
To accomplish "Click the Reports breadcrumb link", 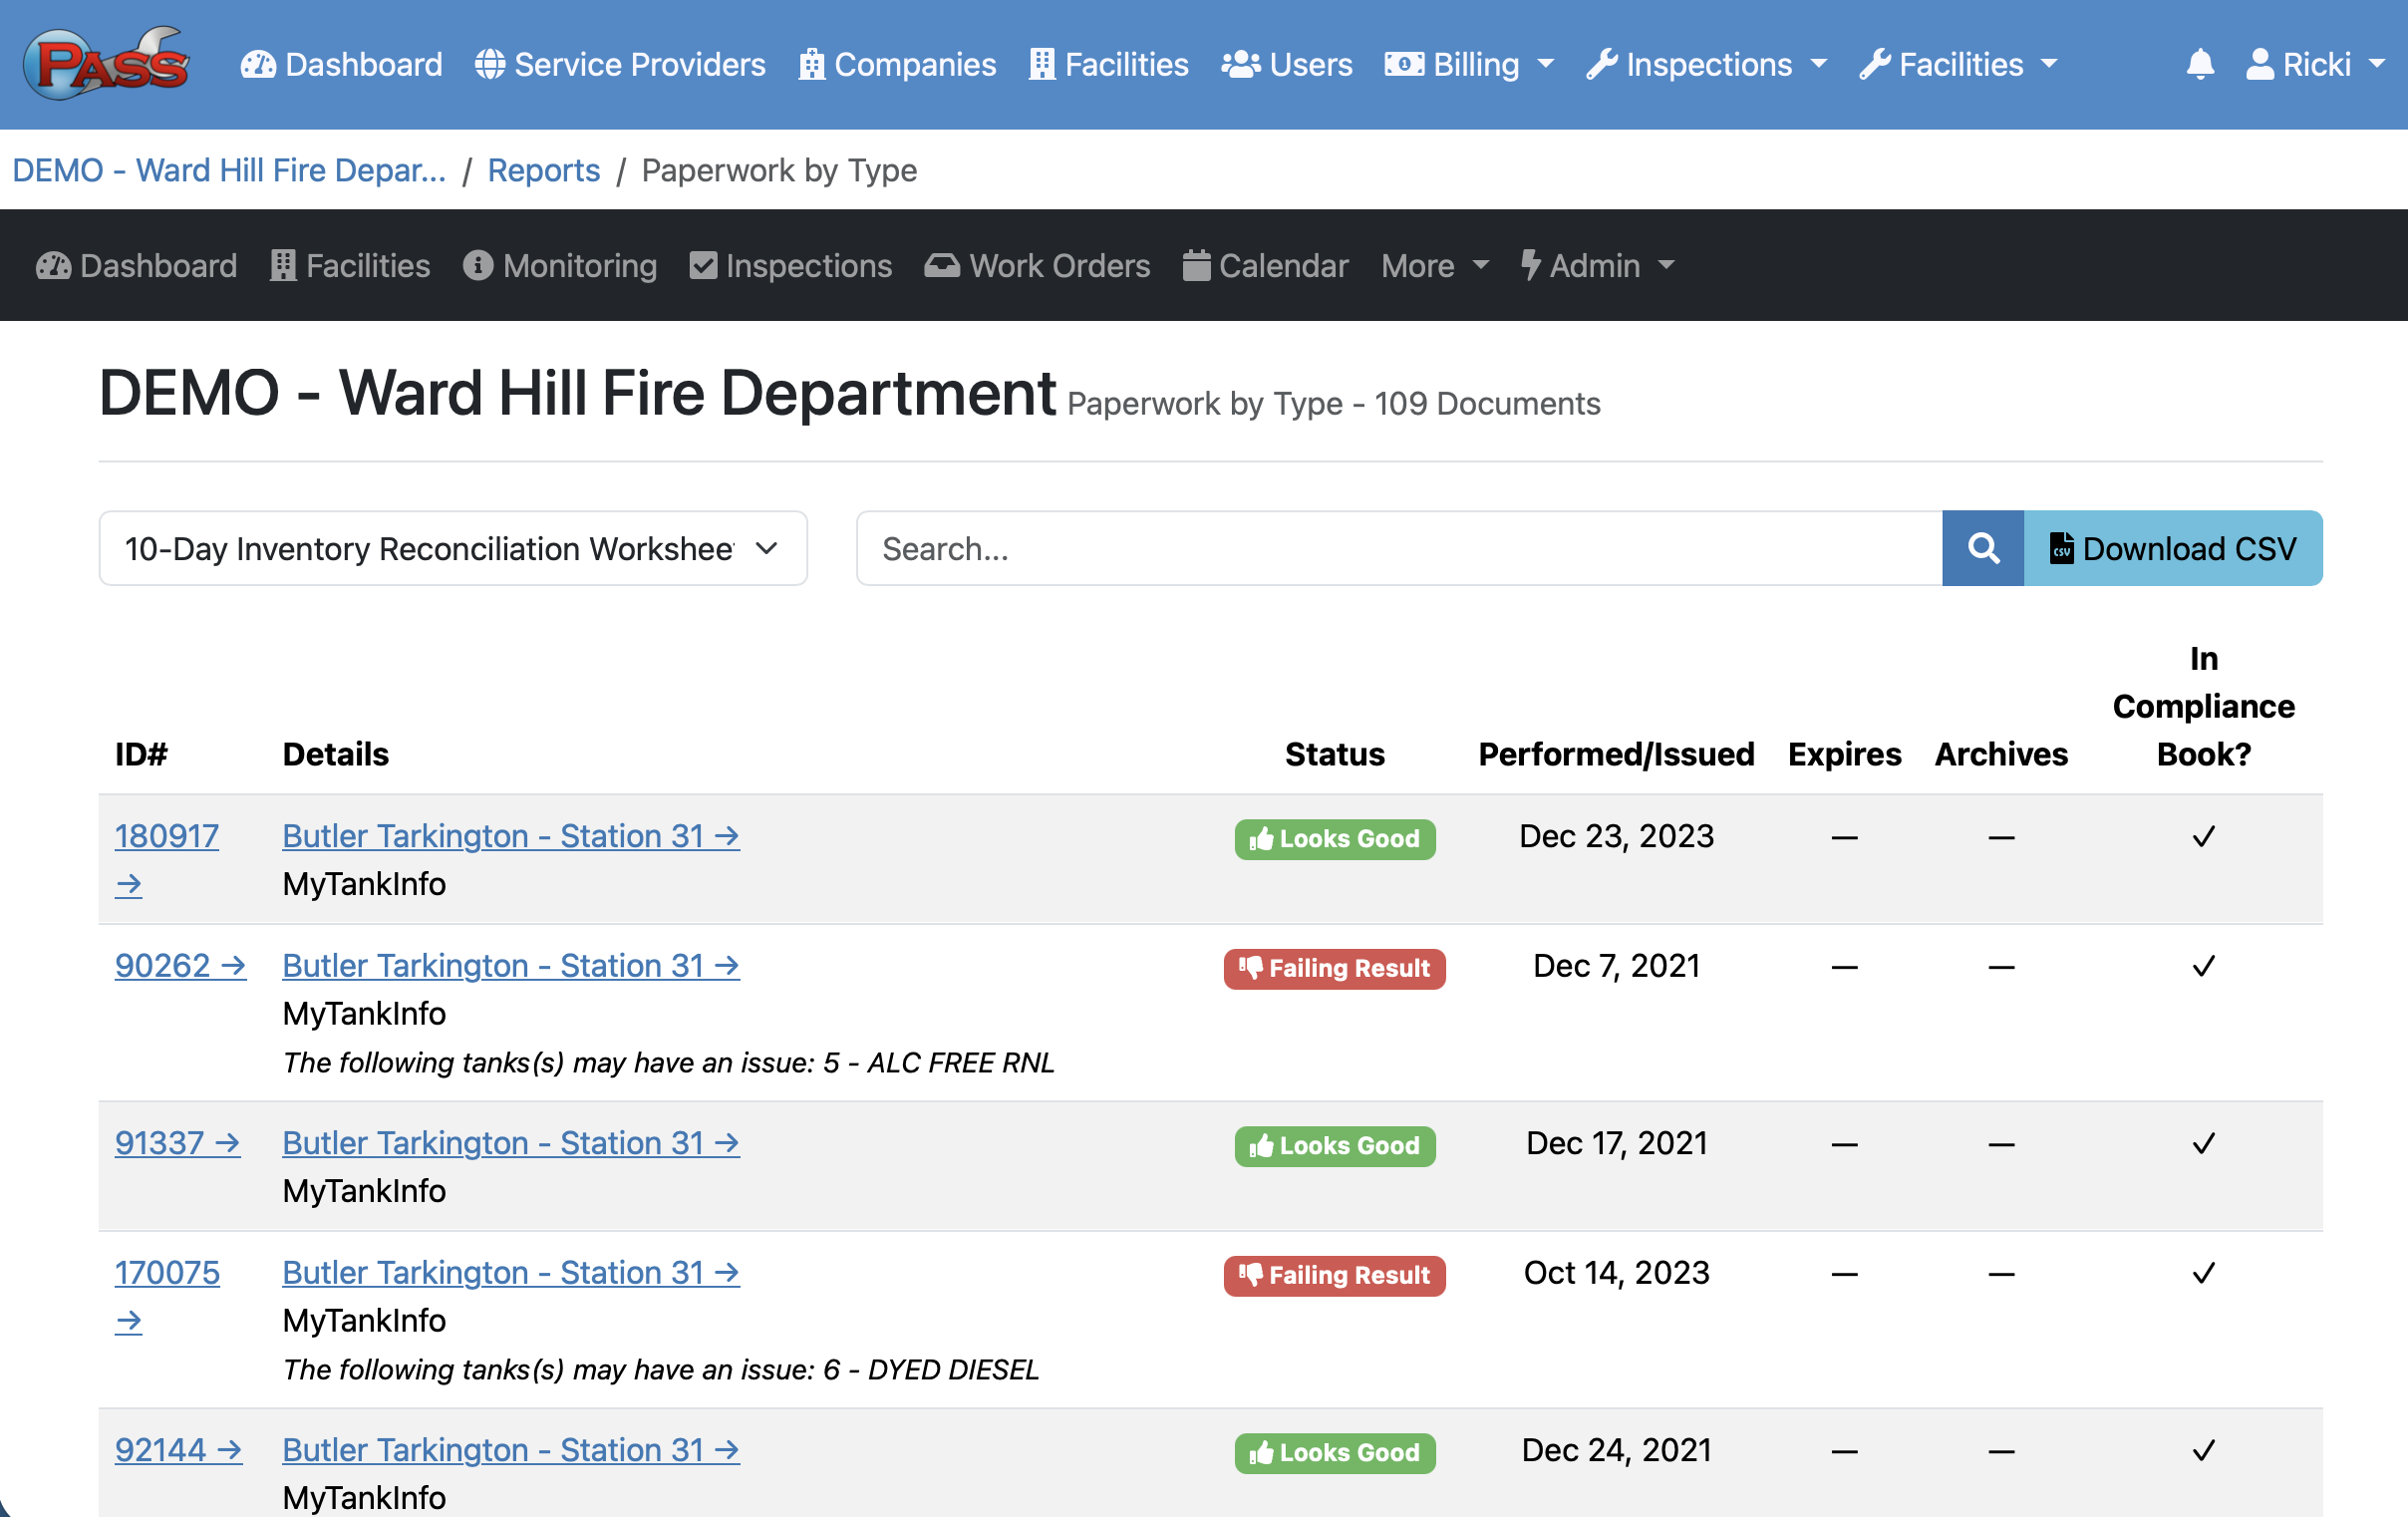I will (543, 170).
